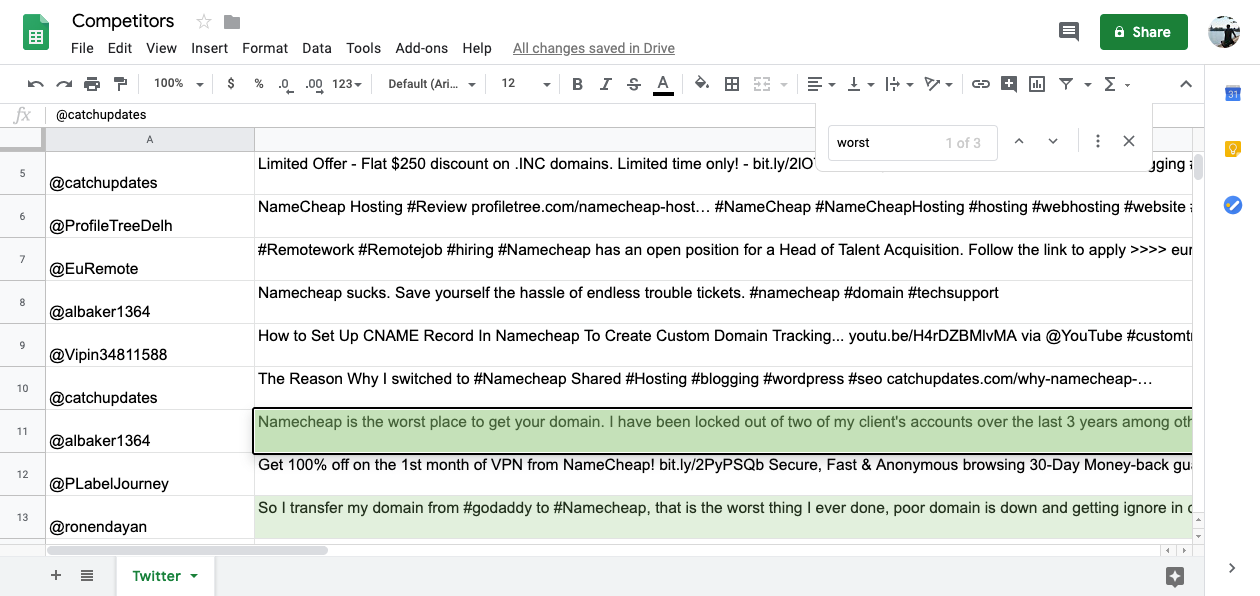Move document using folder icon
Viewport: 1260px width, 596px height.
tap(232, 22)
